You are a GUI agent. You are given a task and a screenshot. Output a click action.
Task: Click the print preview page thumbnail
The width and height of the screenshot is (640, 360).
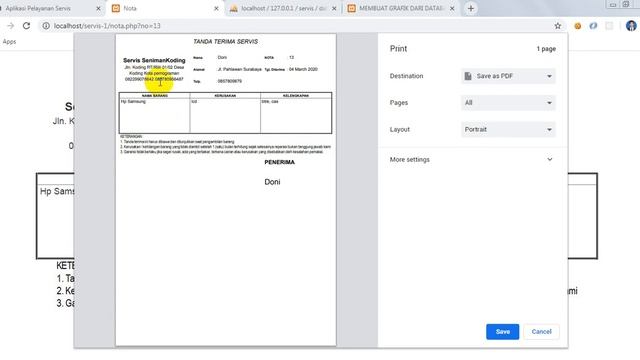[226, 190]
